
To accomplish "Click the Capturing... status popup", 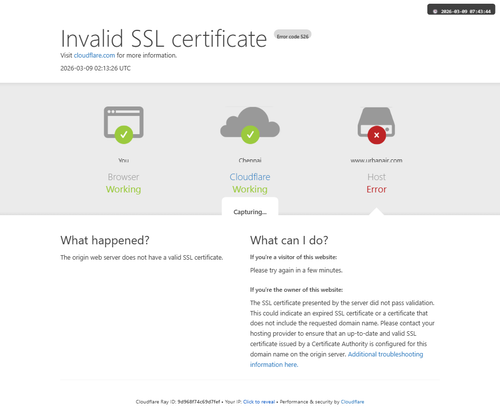I will [x=250, y=207].
